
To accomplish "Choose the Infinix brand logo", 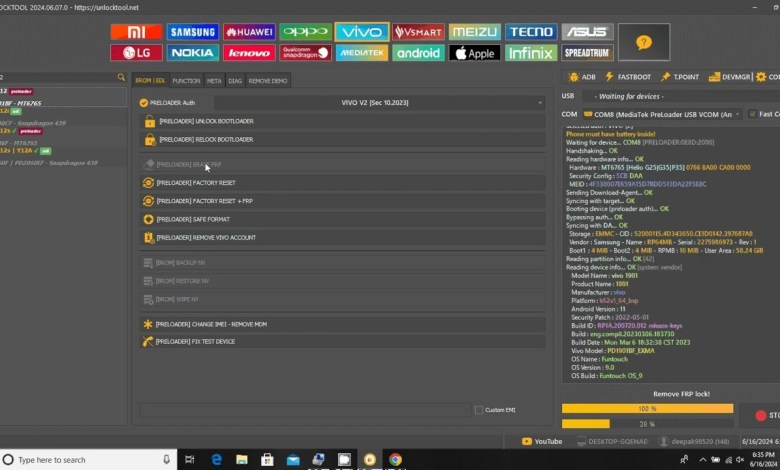I will [531, 53].
